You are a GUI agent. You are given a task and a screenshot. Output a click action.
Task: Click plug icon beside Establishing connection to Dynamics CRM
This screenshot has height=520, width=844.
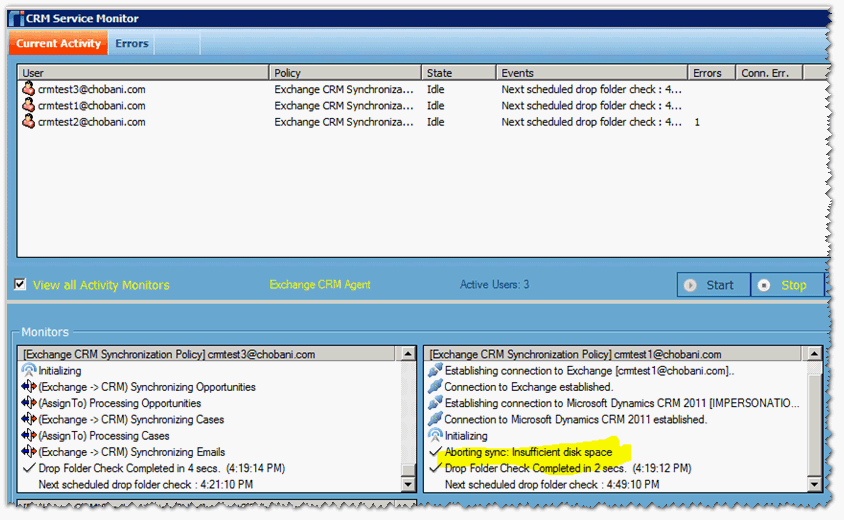[435, 403]
